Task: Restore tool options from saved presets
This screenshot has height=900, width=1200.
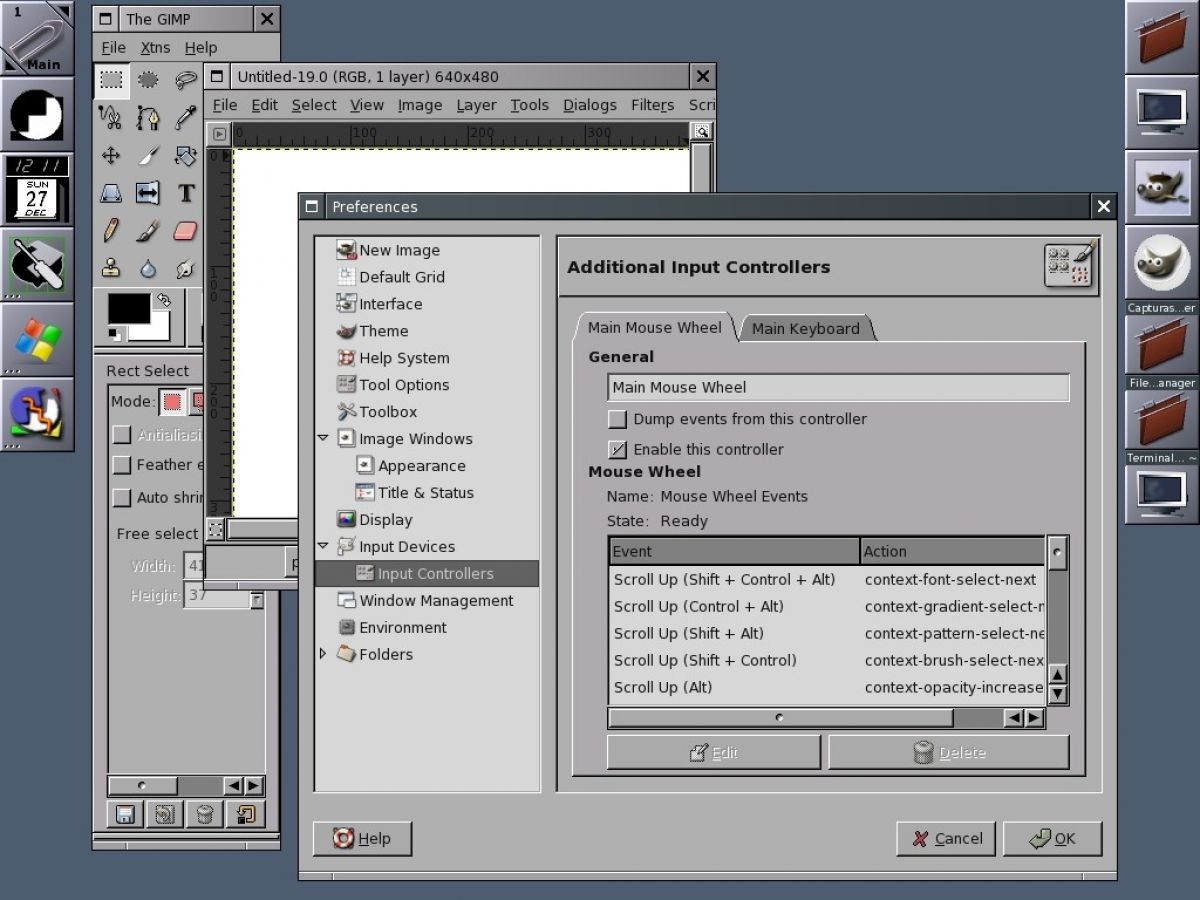Action: point(164,815)
